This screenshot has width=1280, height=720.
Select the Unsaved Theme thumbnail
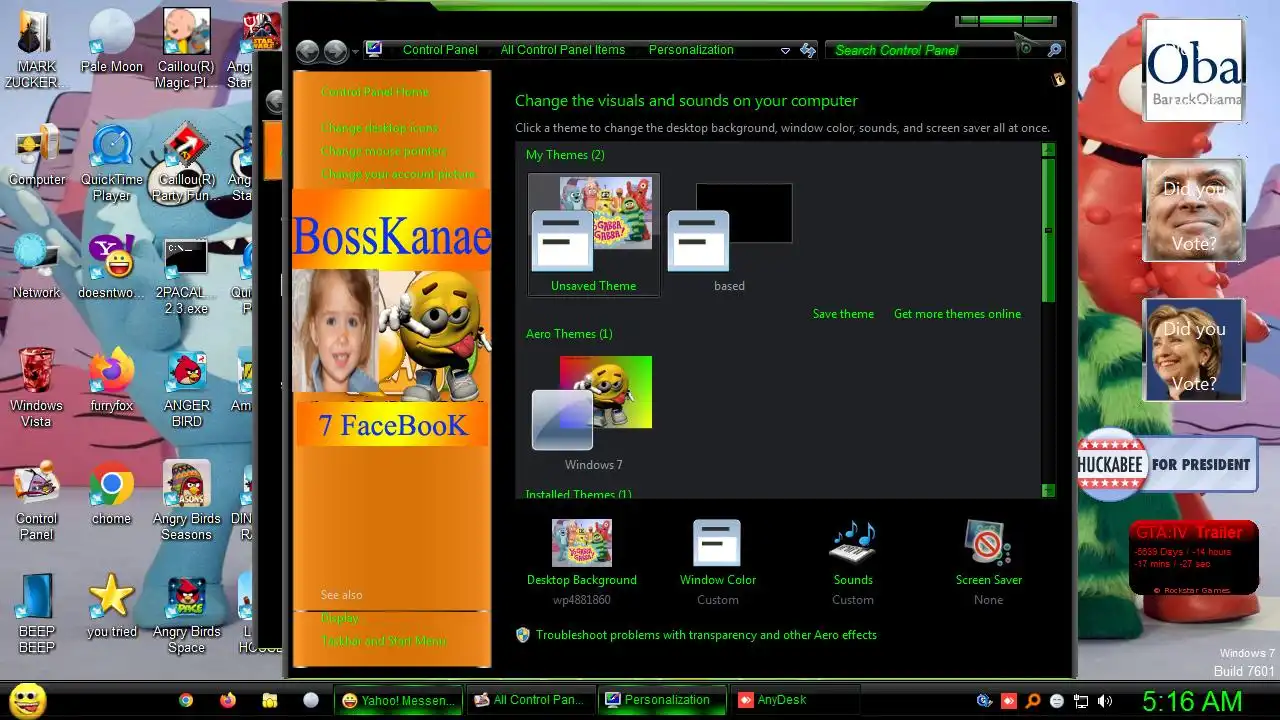[x=594, y=234]
